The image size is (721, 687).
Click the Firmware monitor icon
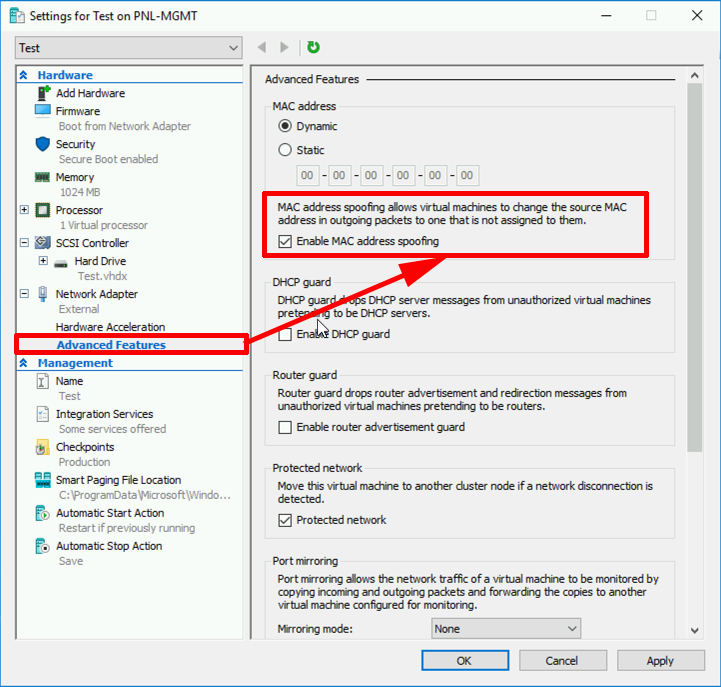coord(43,111)
